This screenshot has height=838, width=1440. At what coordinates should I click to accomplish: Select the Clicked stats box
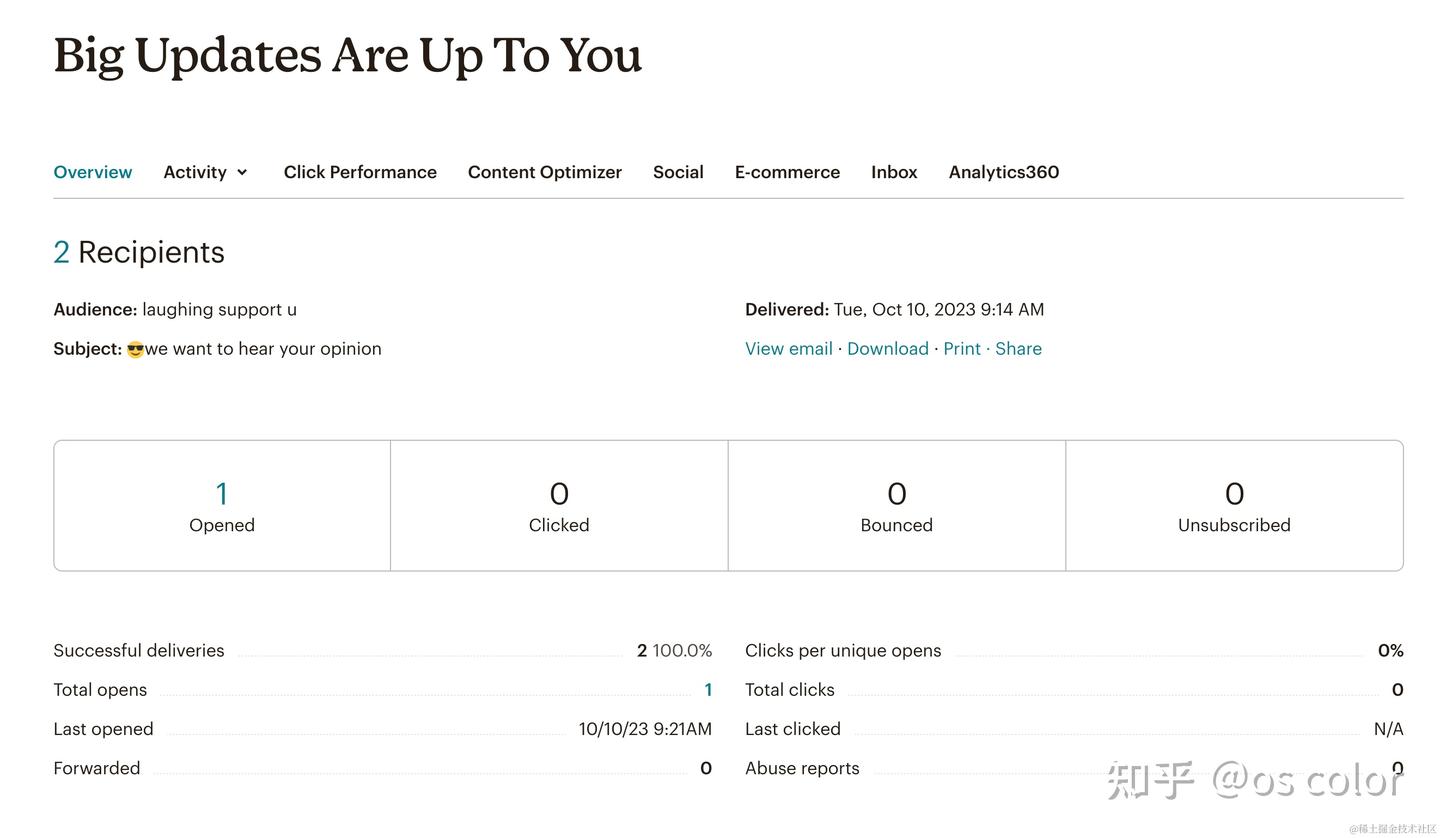pos(559,506)
